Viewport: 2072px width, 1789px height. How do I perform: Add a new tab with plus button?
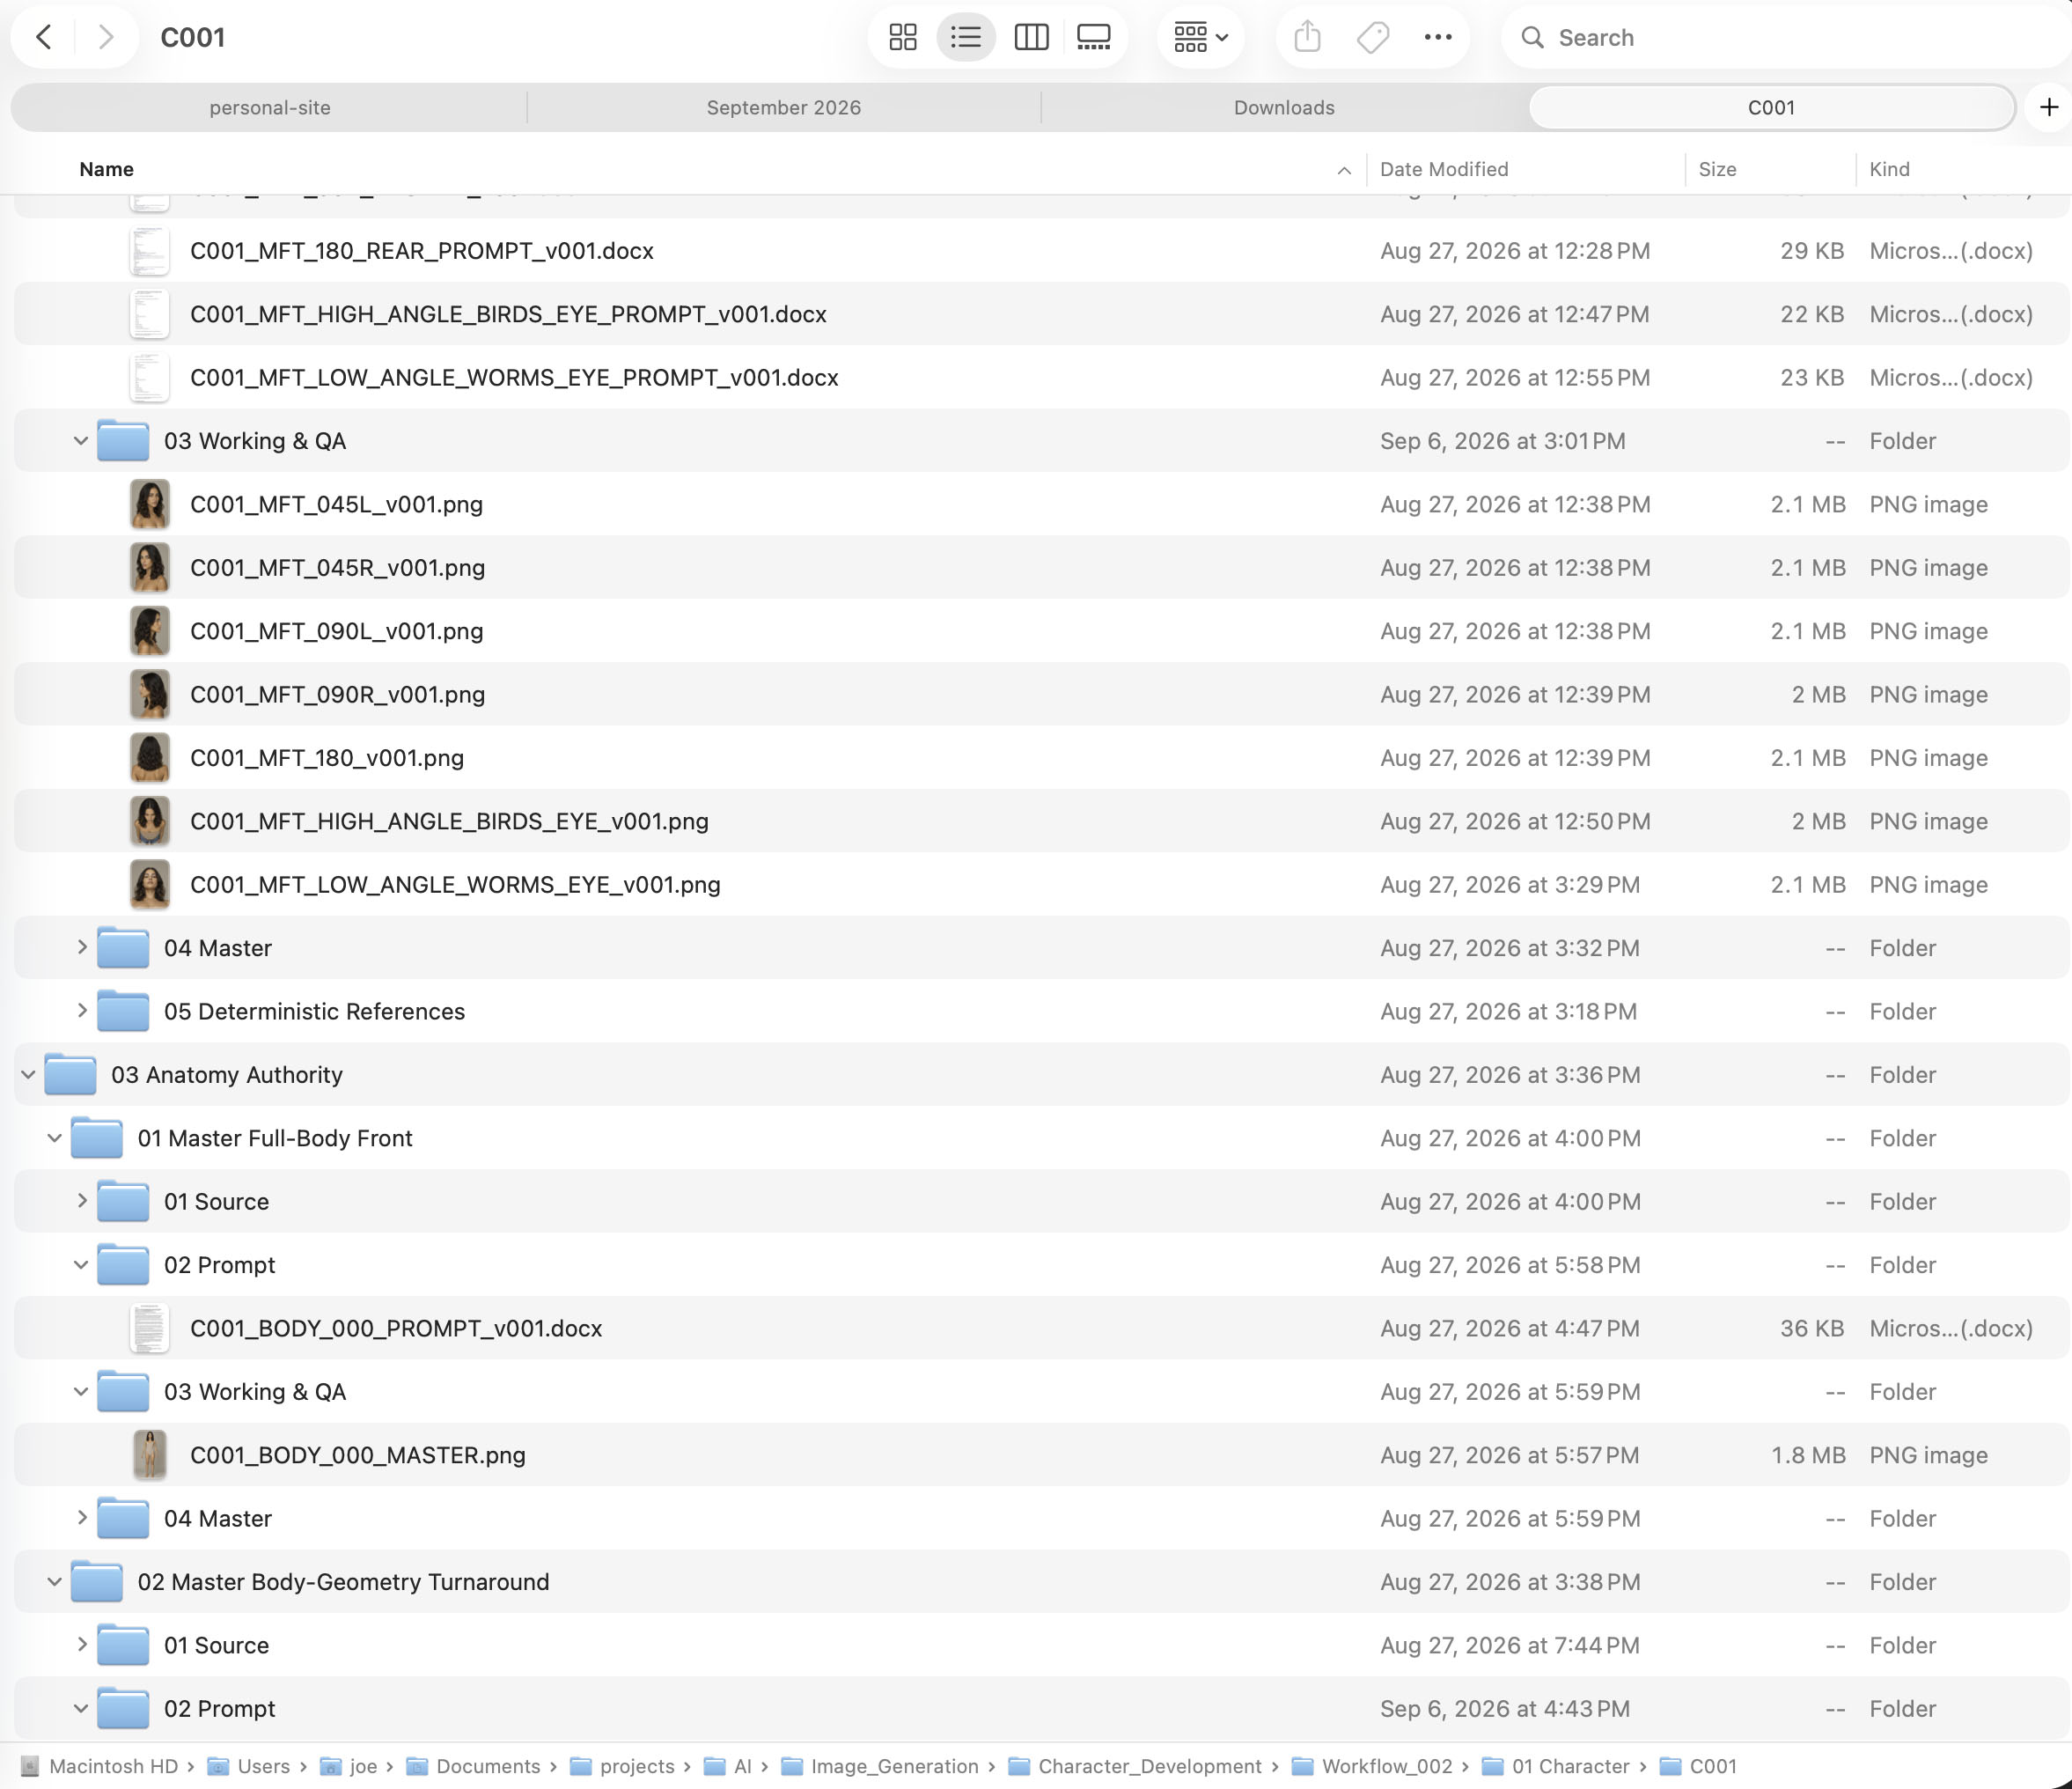coord(2049,108)
